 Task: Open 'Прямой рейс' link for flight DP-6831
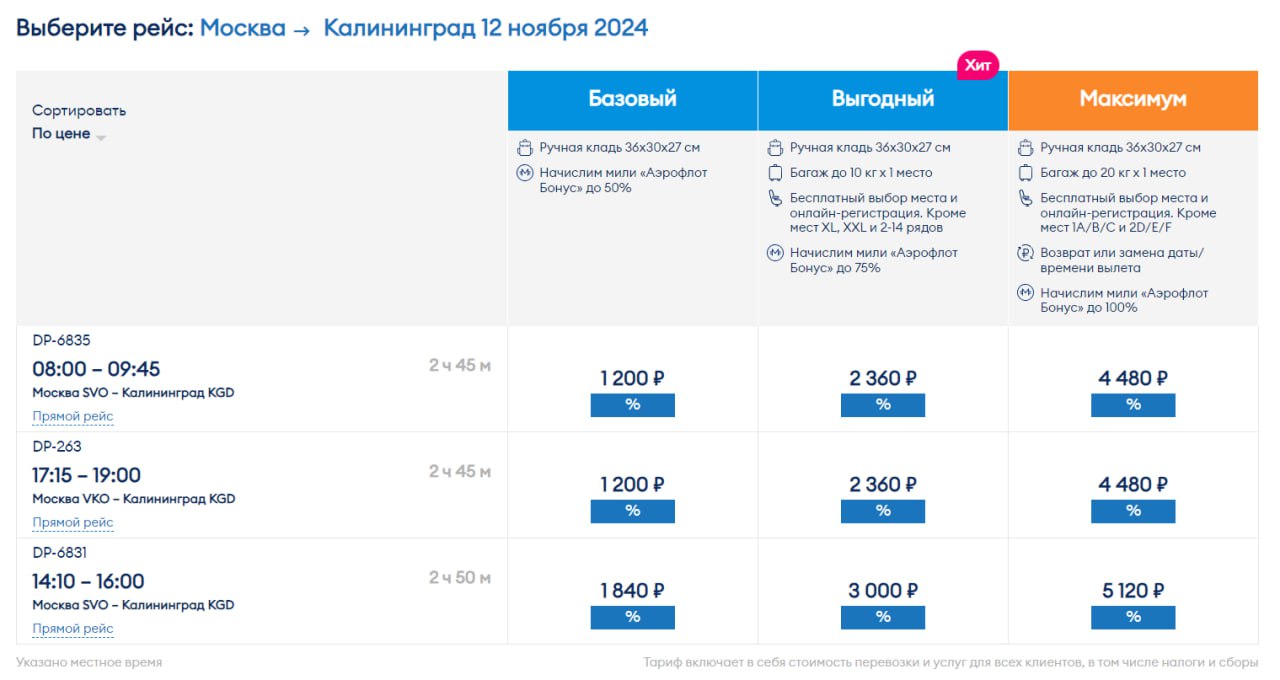(73, 629)
